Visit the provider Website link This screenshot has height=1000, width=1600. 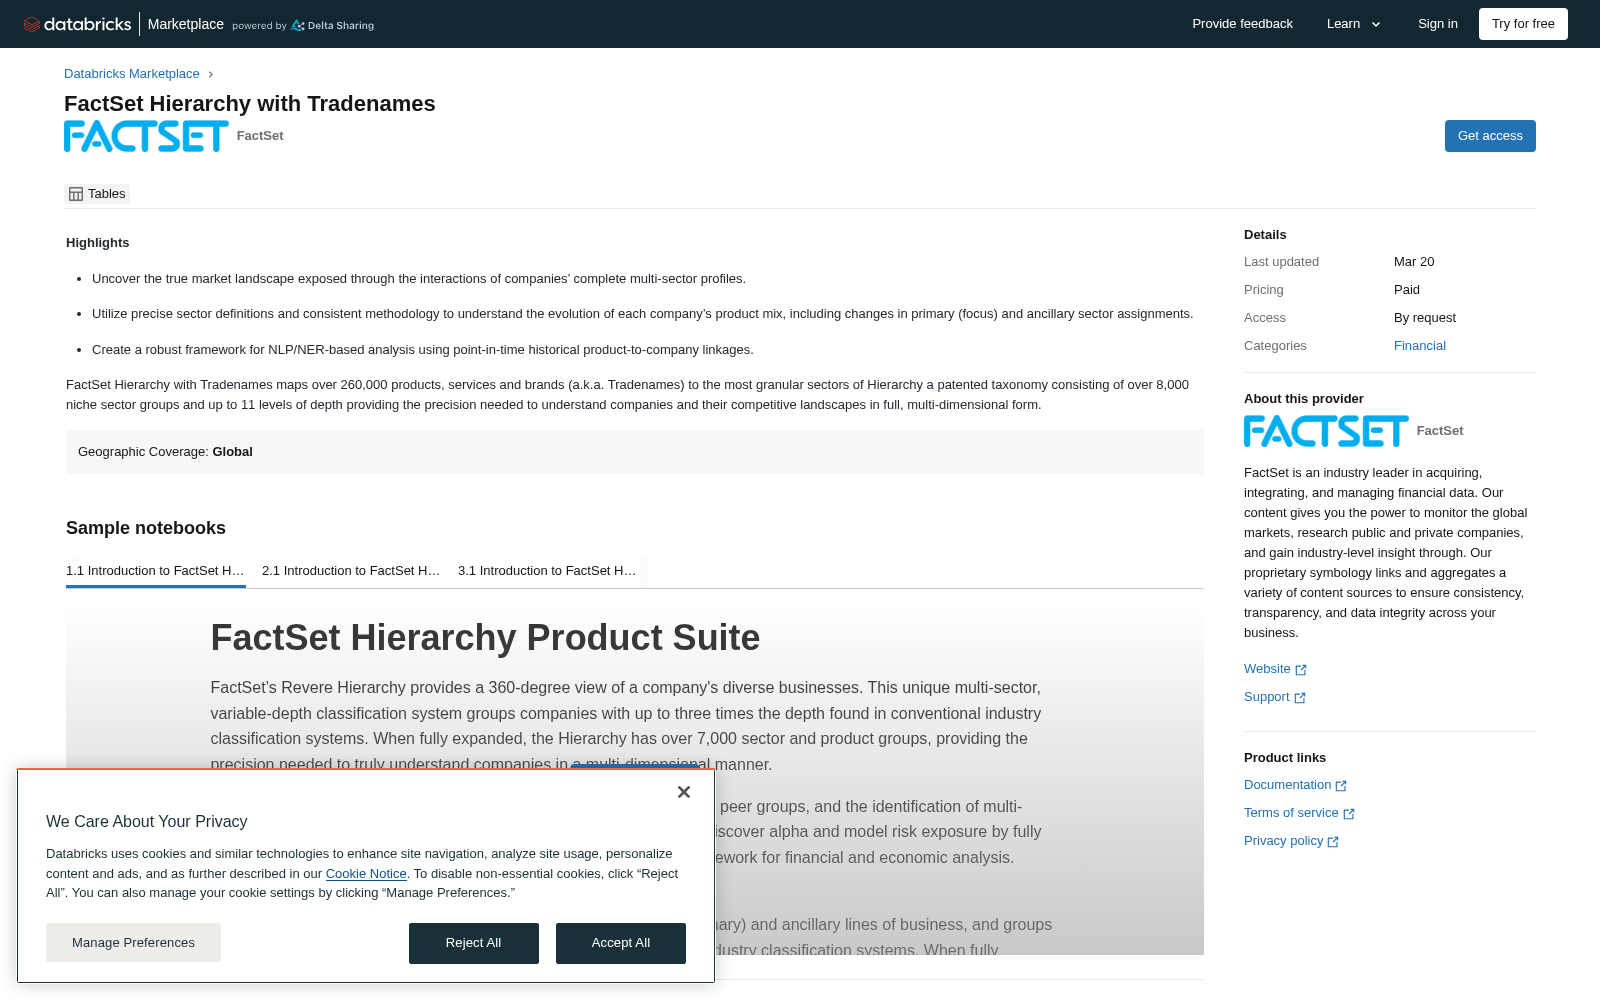tap(1267, 669)
